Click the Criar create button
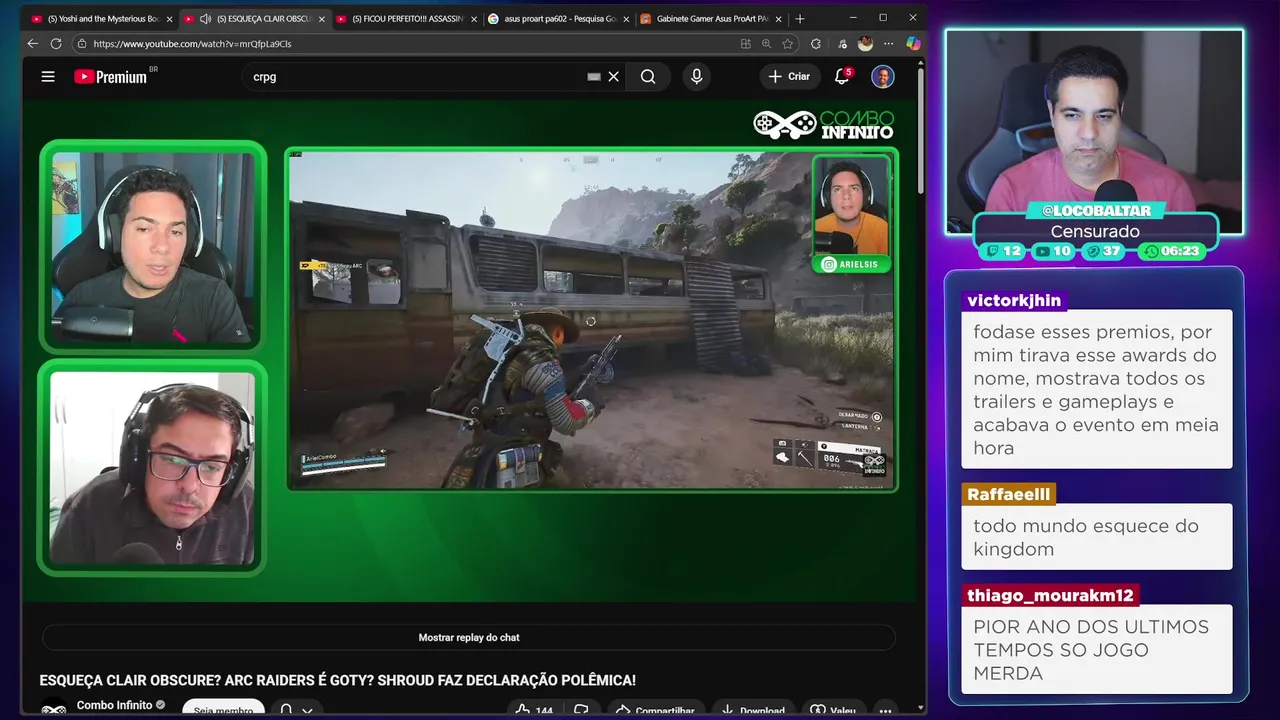 [x=789, y=77]
